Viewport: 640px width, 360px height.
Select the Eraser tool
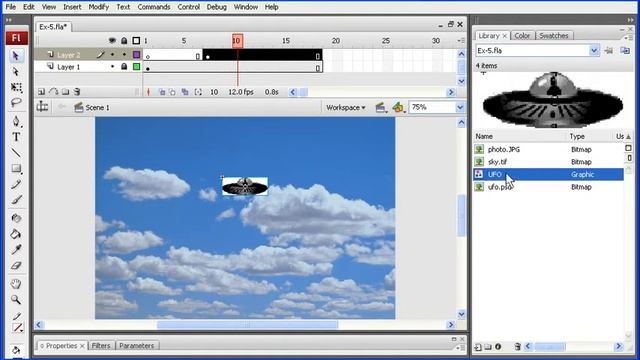tap(16, 266)
